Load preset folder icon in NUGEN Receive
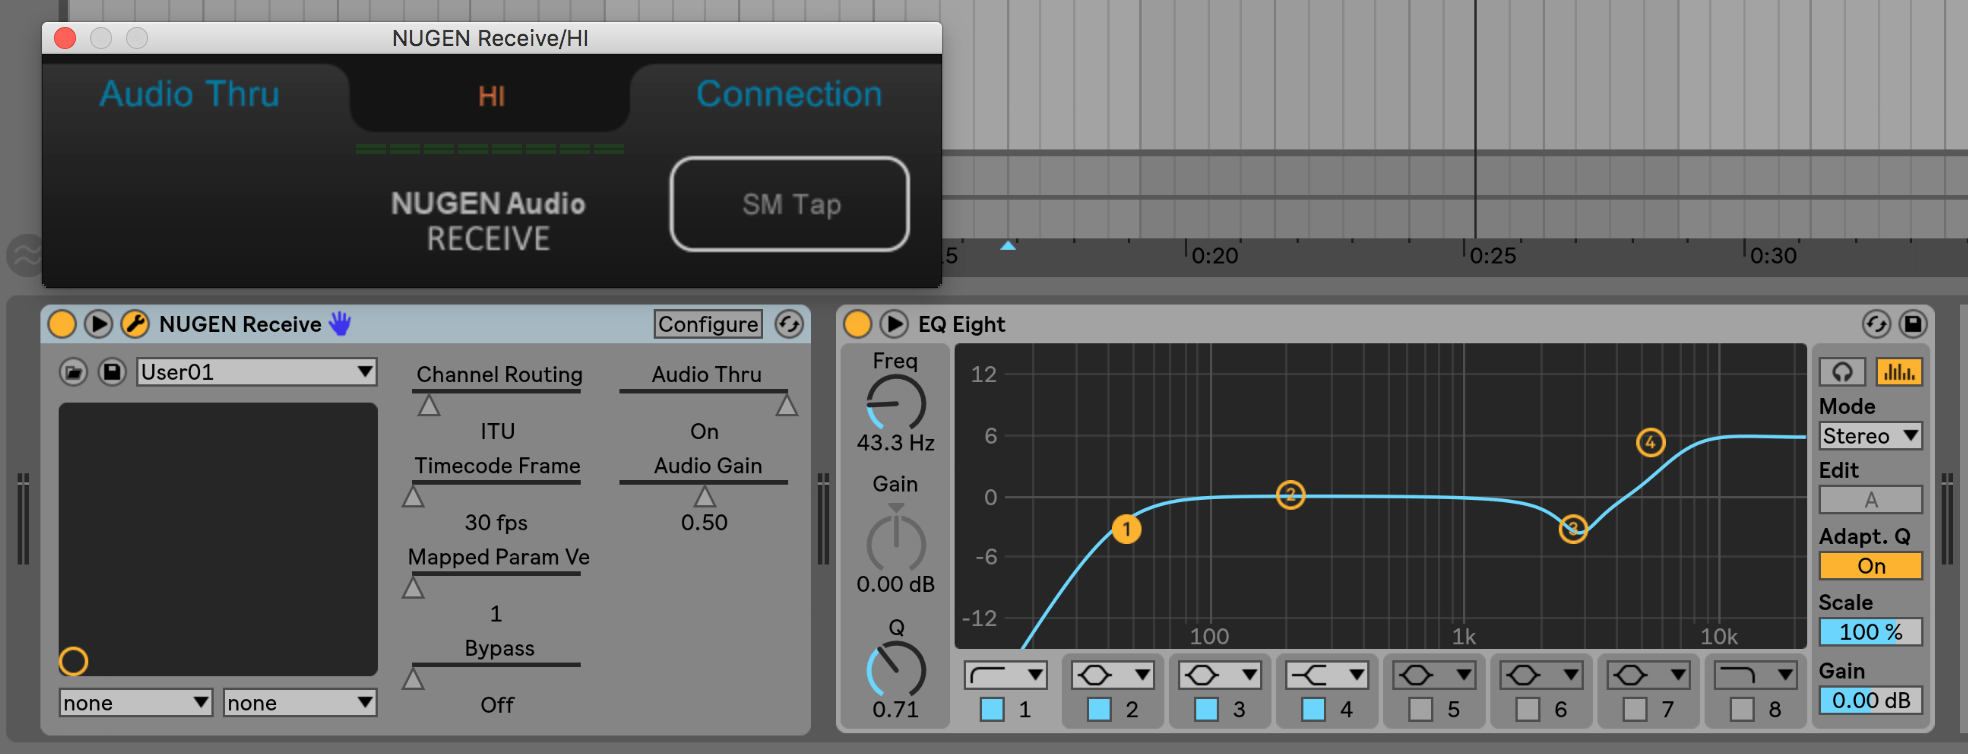1968x754 pixels. click(x=73, y=372)
